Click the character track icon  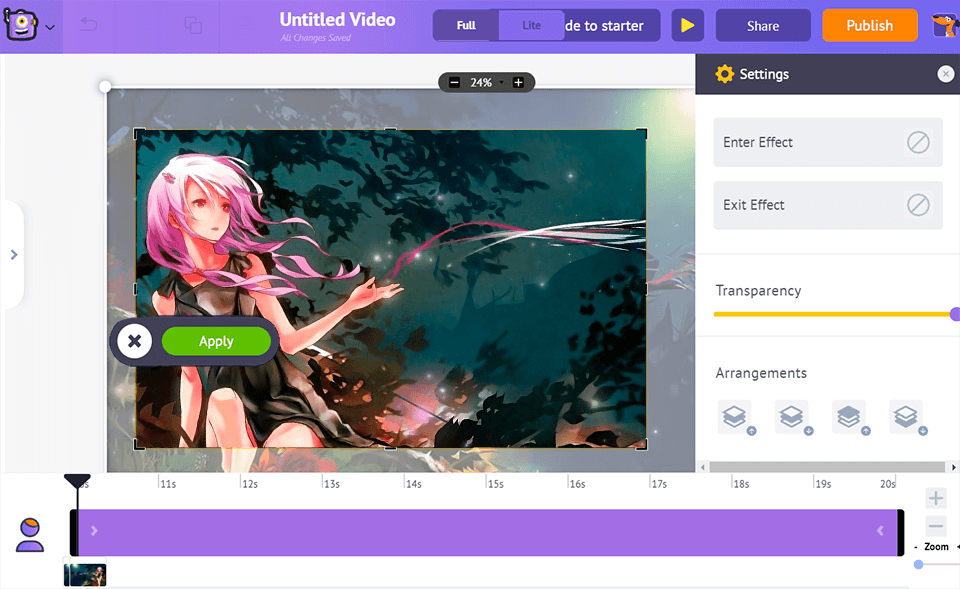tap(30, 535)
